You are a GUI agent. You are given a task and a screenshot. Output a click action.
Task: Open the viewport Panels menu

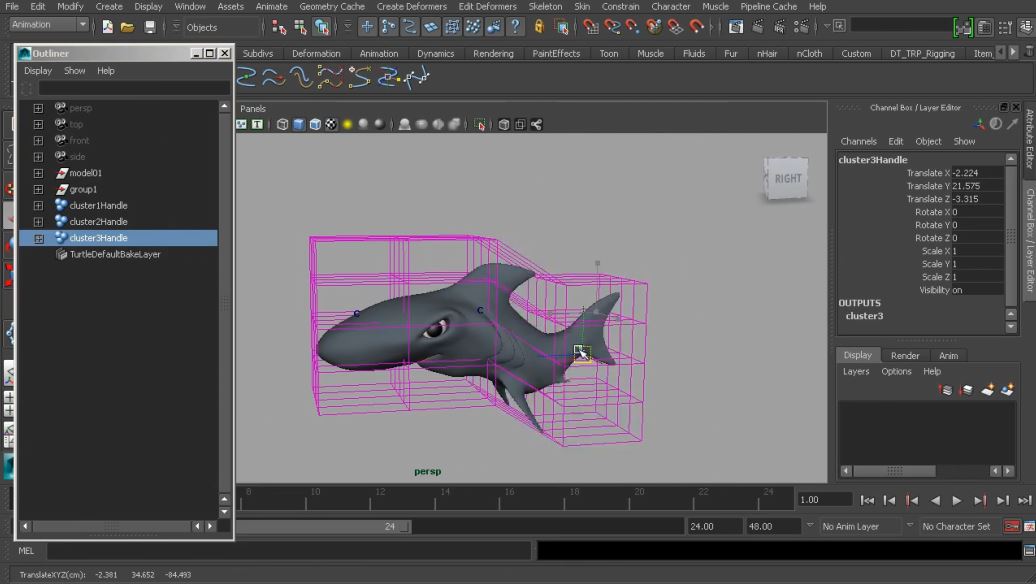pos(253,109)
